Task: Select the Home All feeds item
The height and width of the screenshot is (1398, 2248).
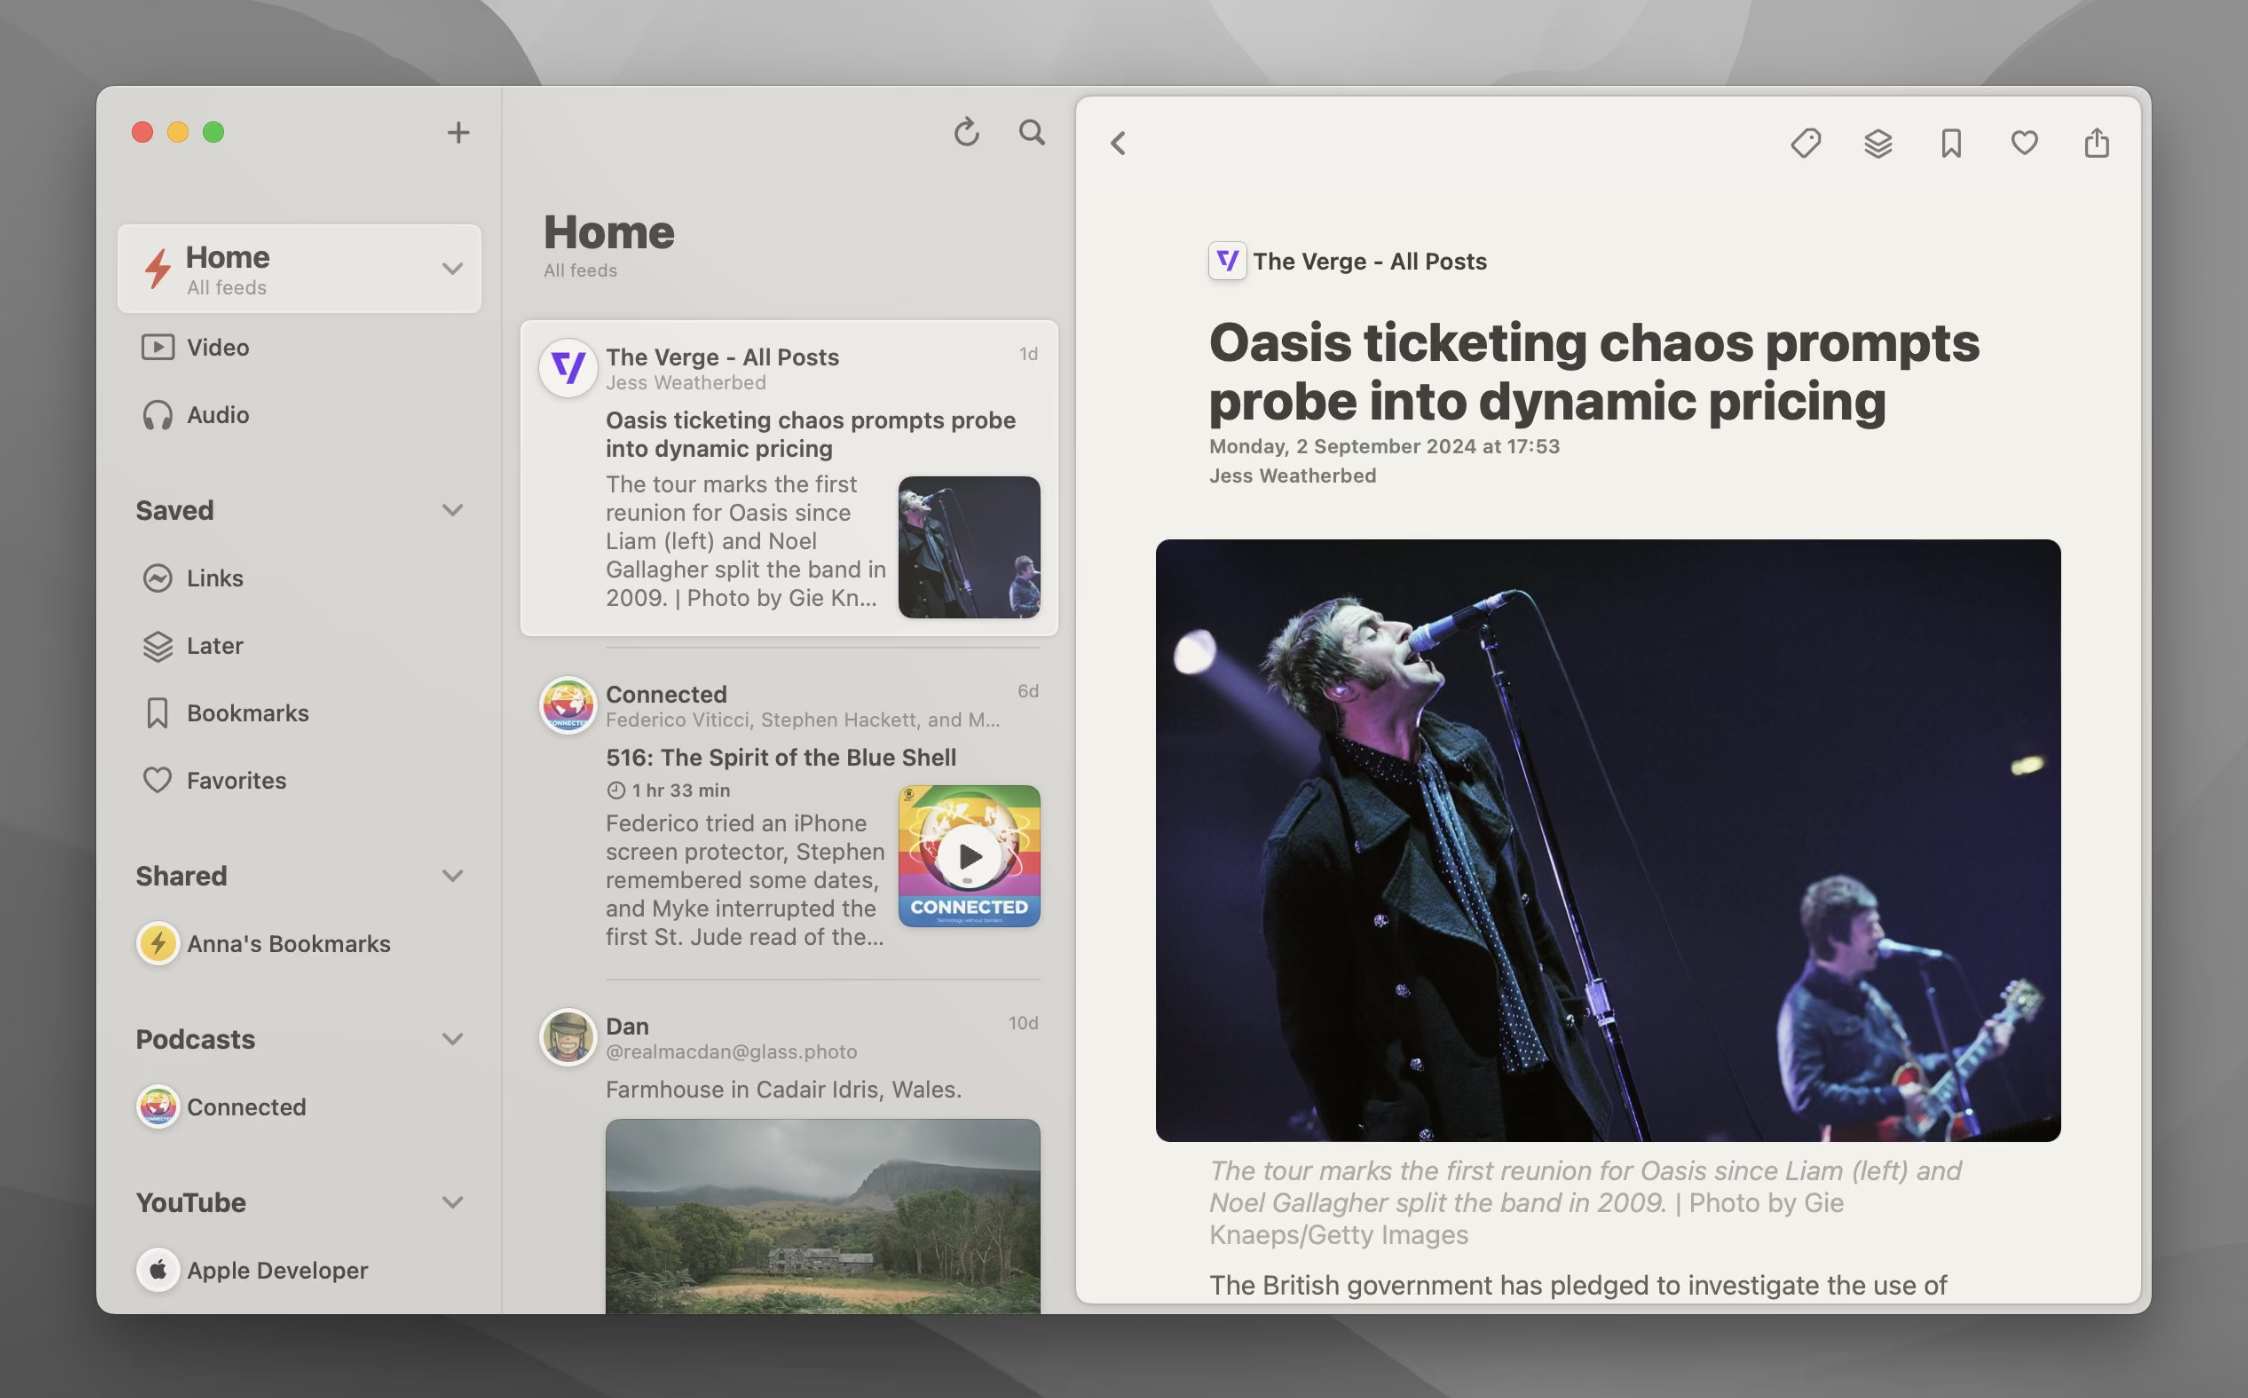Action: tap(299, 268)
